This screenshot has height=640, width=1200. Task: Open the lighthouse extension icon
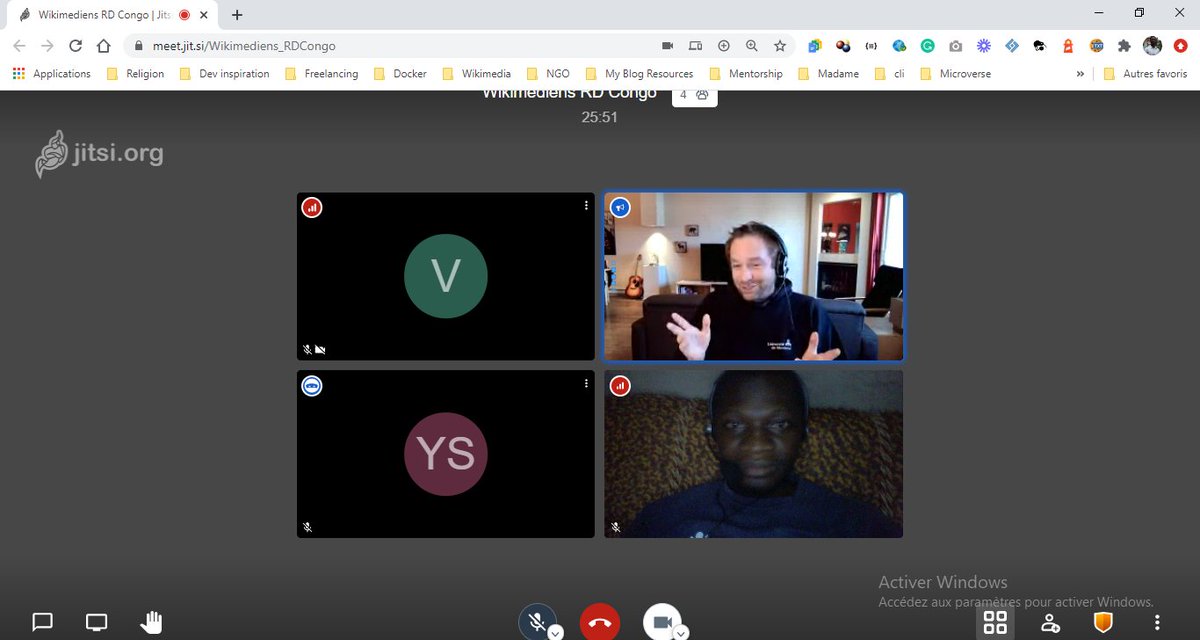1068,46
